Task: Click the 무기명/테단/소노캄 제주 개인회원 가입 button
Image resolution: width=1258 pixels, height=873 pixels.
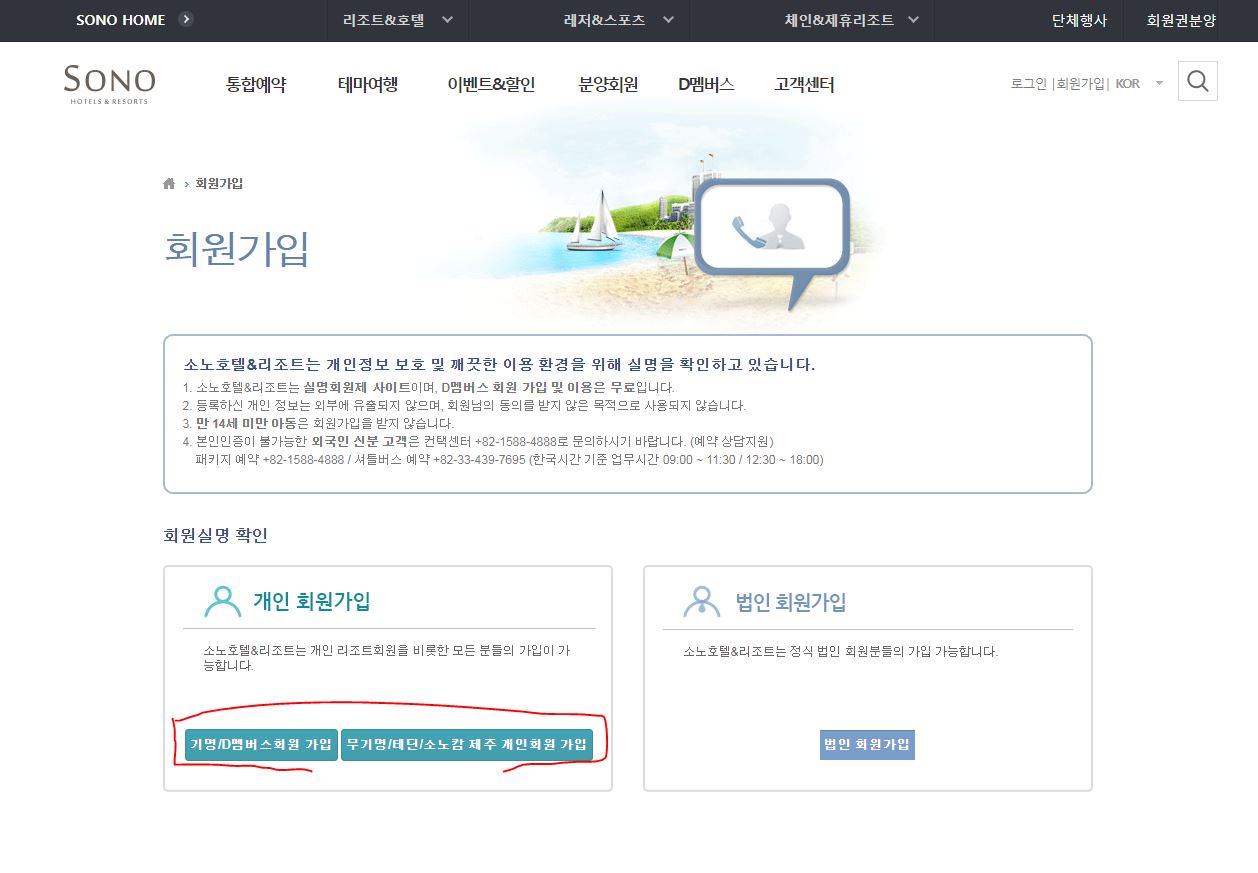Action: pos(467,745)
